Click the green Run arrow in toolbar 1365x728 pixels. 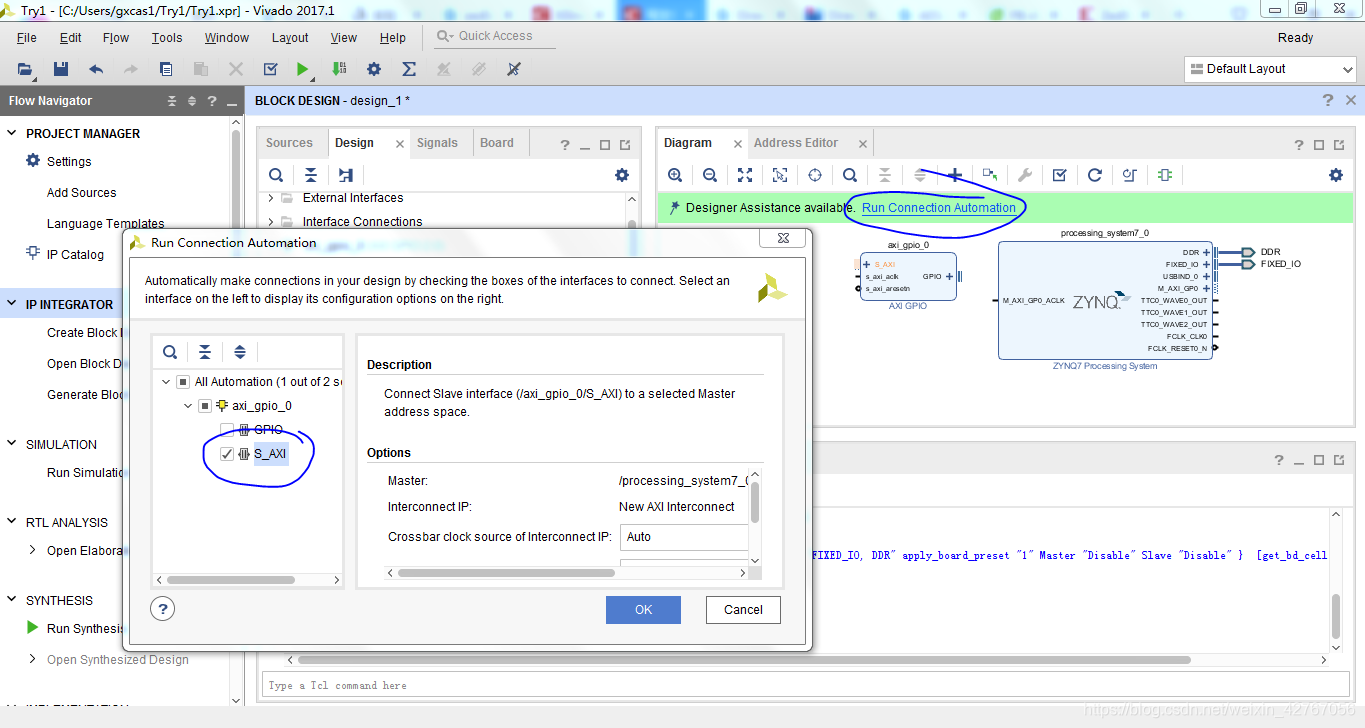pyautogui.click(x=303, y=69)
